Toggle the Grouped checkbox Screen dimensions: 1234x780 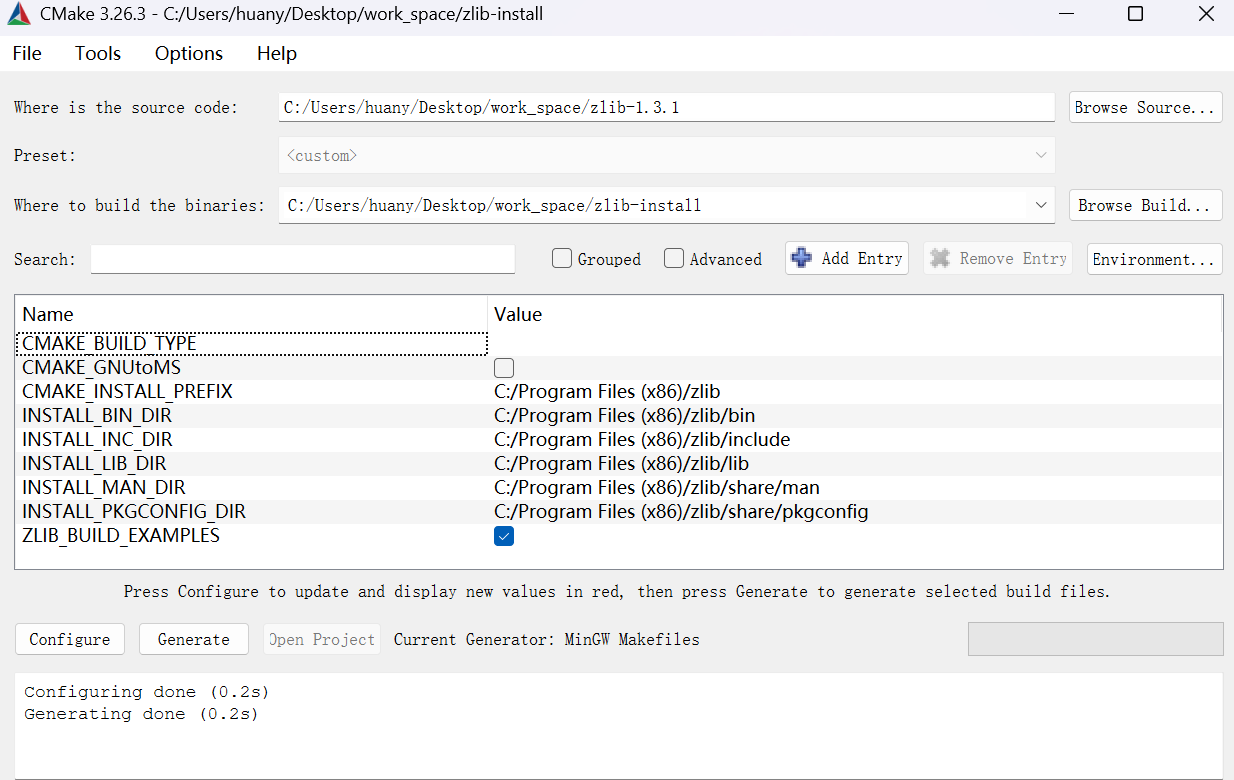point(562,259)
